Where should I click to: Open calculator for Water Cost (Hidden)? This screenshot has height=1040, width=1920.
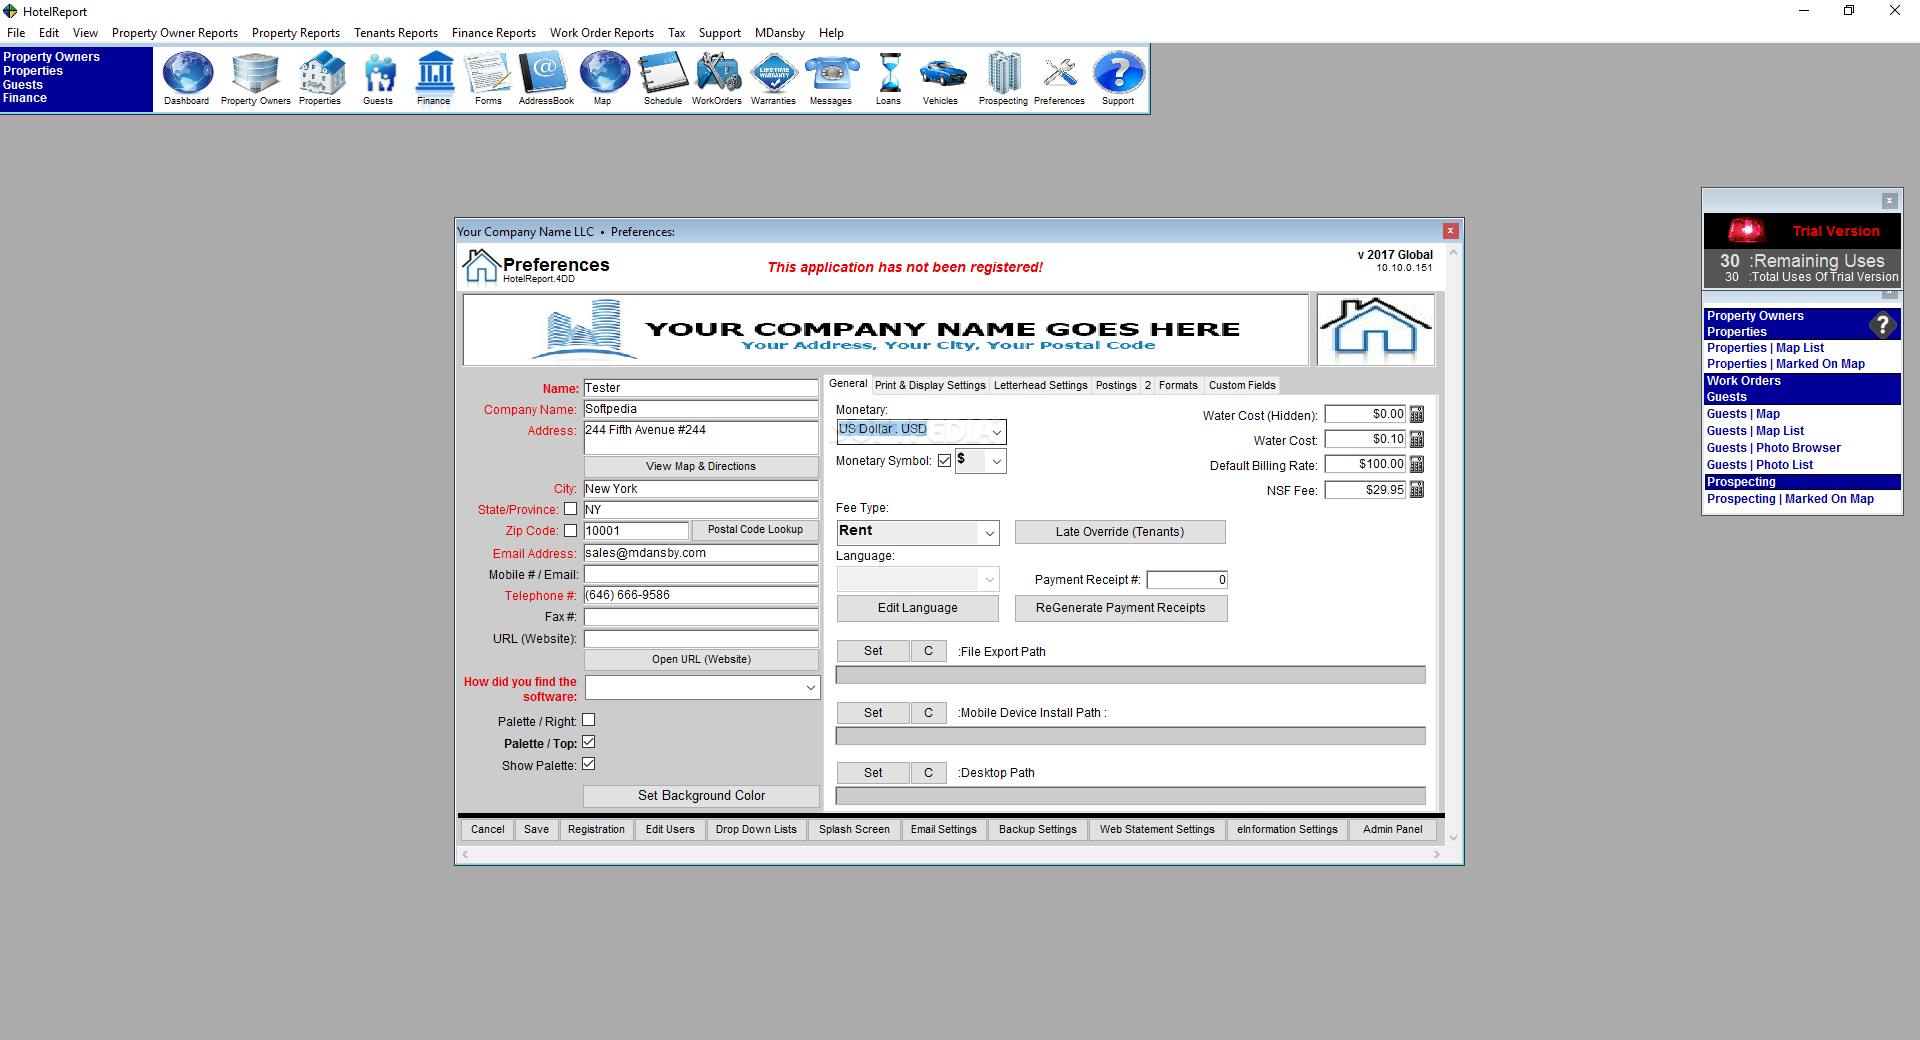pyautogui.click(x=1417, y=414)
